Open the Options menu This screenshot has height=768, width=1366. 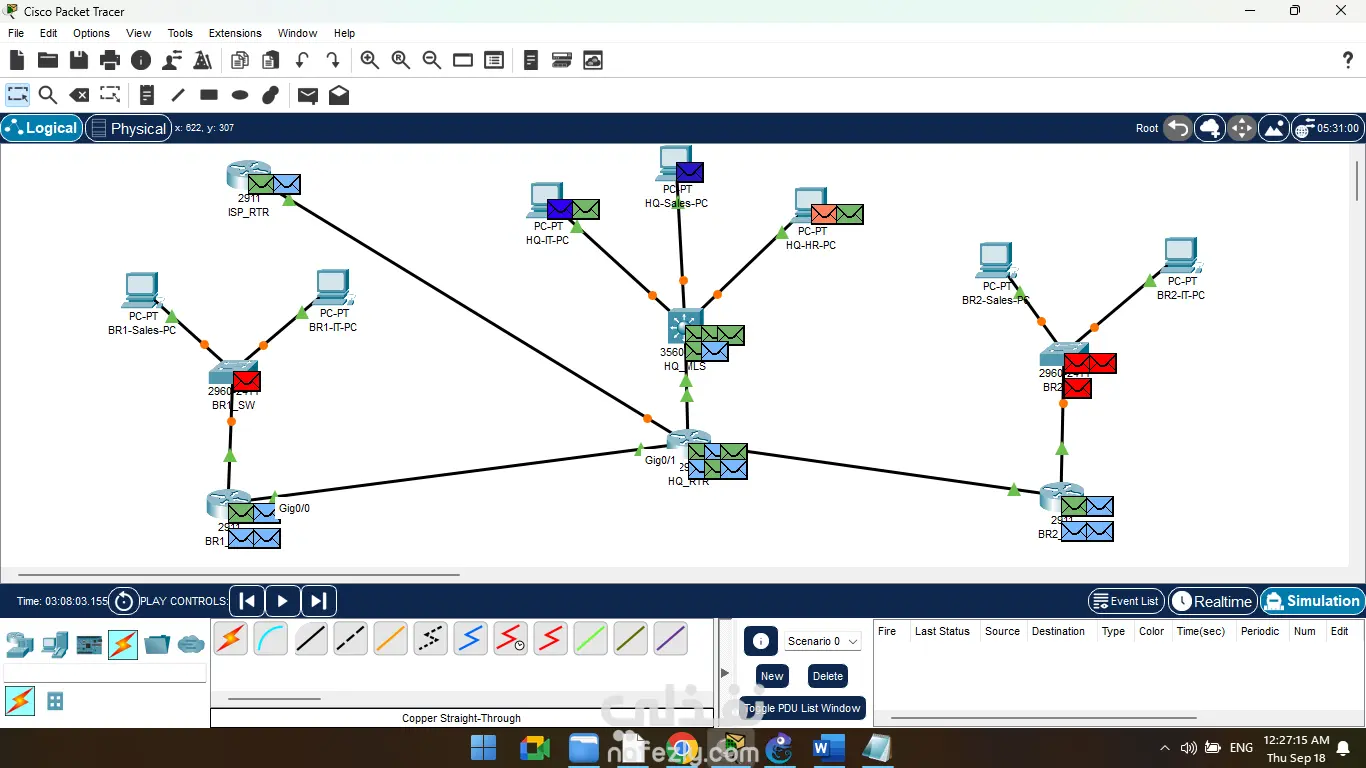coord(91,33)
